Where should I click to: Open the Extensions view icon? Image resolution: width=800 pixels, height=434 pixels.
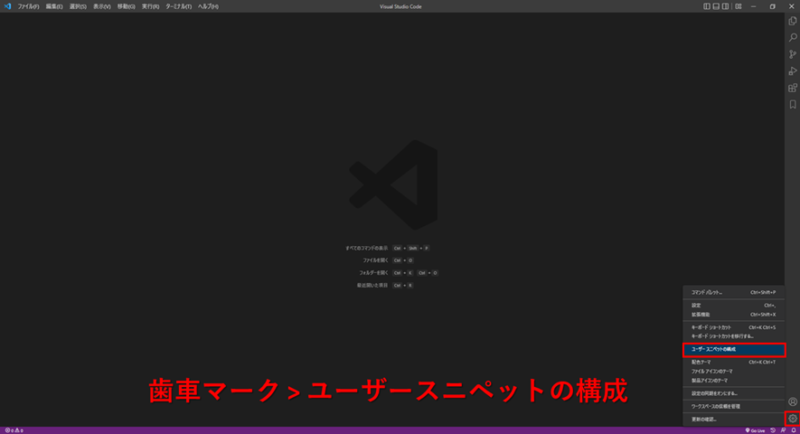[792, 87]
